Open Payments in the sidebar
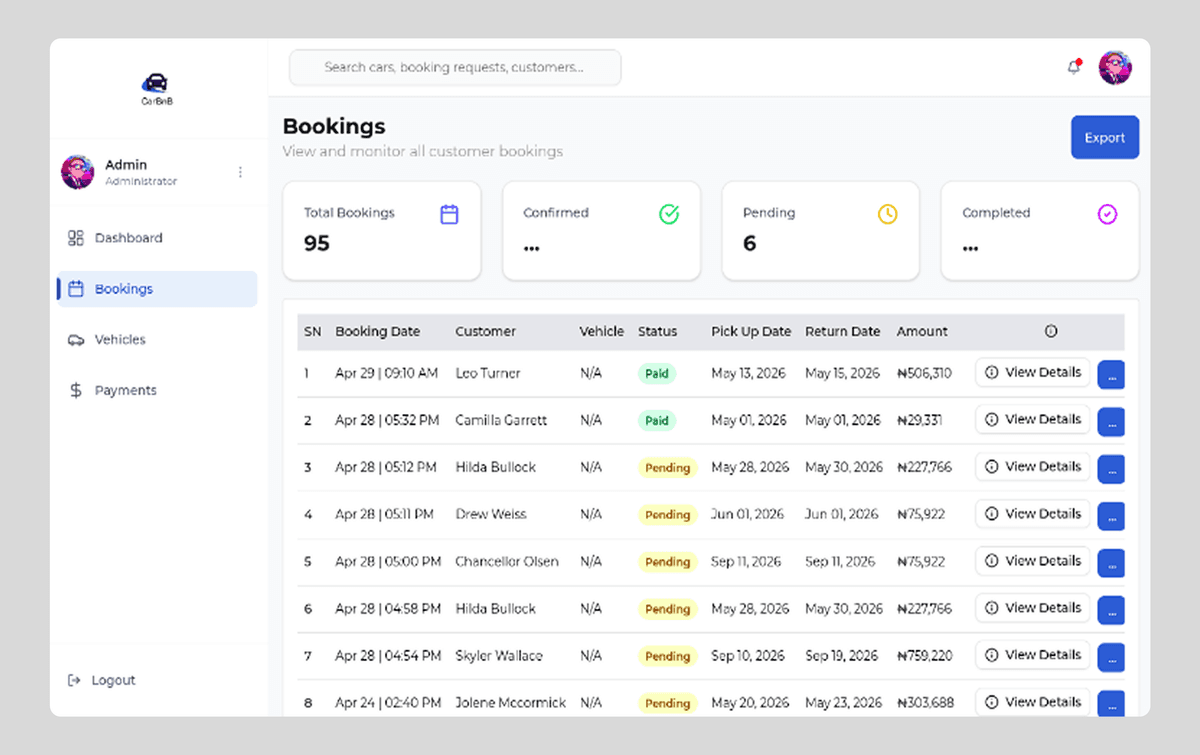The width and height of the screenshot is (1200, 755). point(157,390)
